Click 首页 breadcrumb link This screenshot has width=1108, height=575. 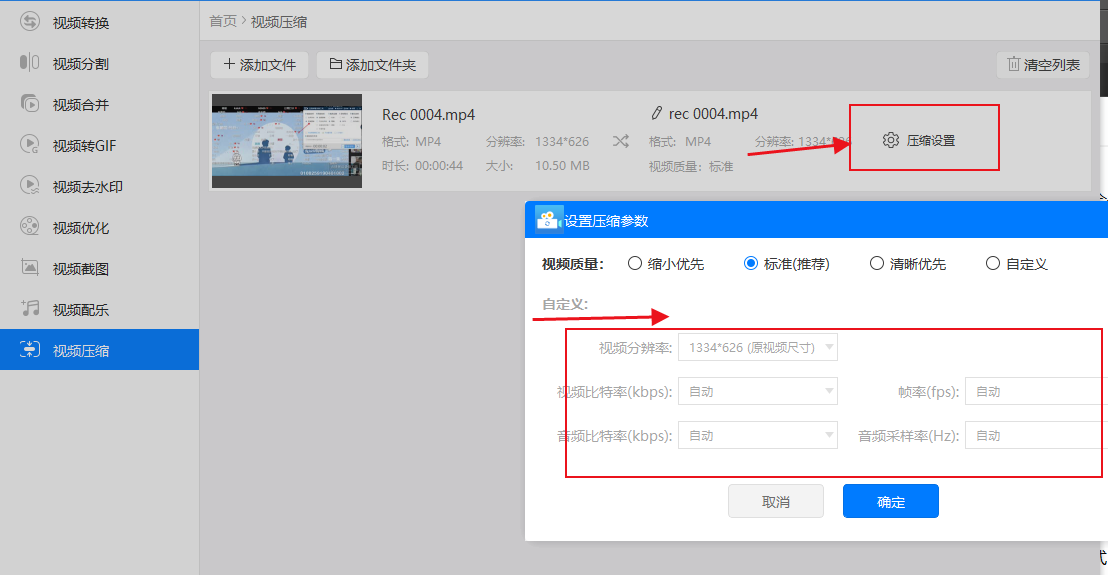tap(223, 21)
